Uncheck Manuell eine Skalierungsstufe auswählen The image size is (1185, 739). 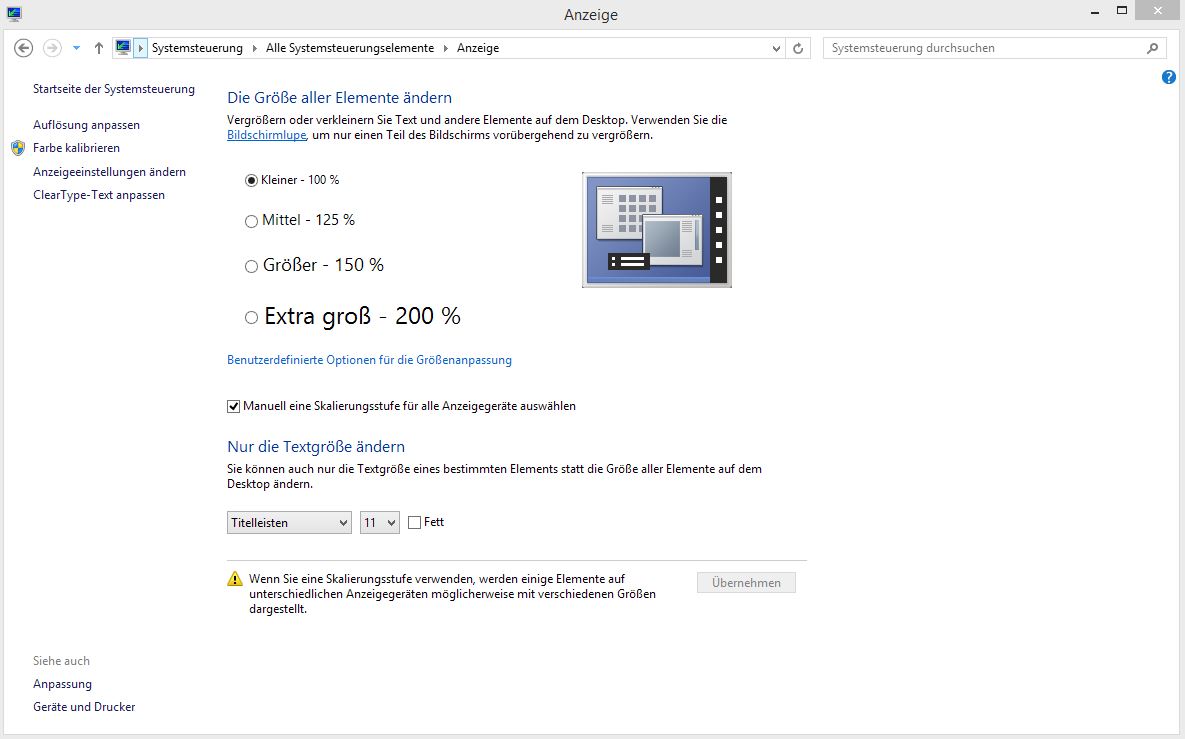234,407
